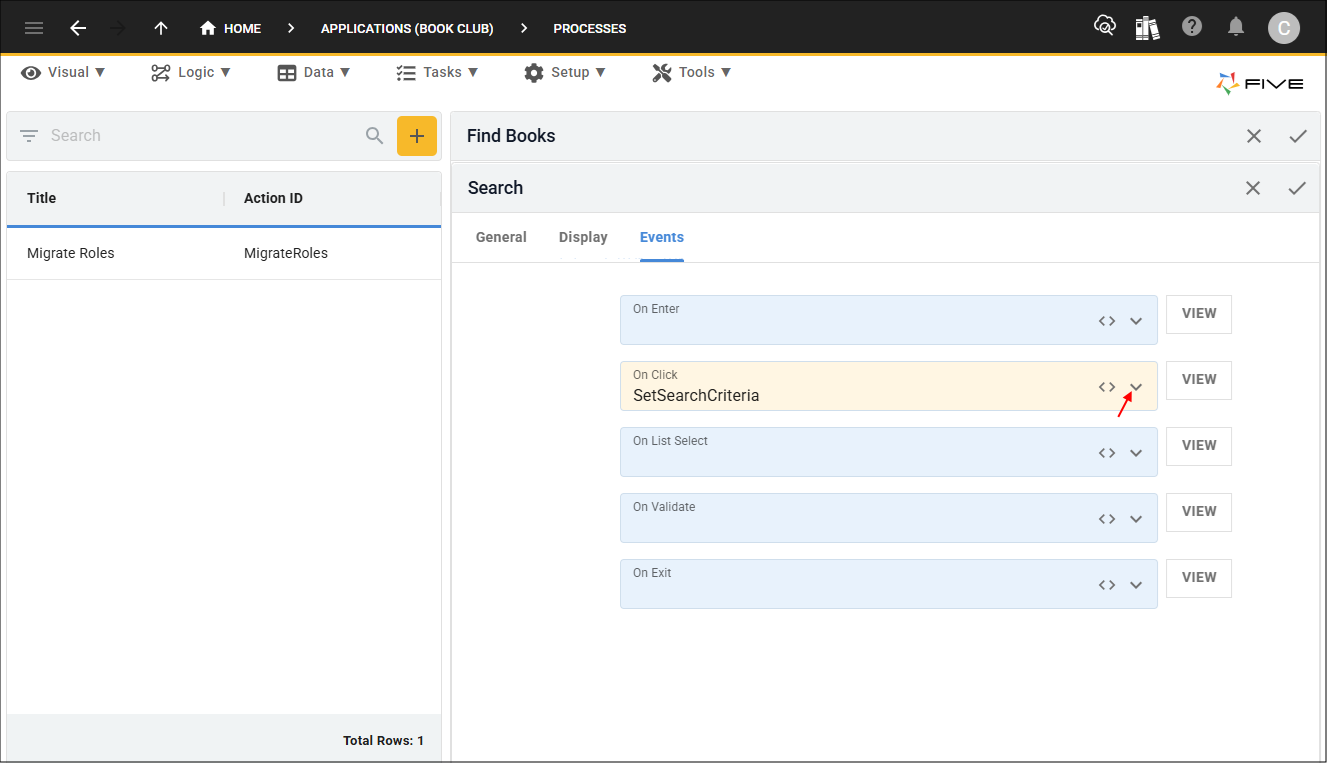Image resolution: width=1327 pixels, height=763 pixels.
Task: Click the MigrateRoles action ID cell
Action: [286, 253]
